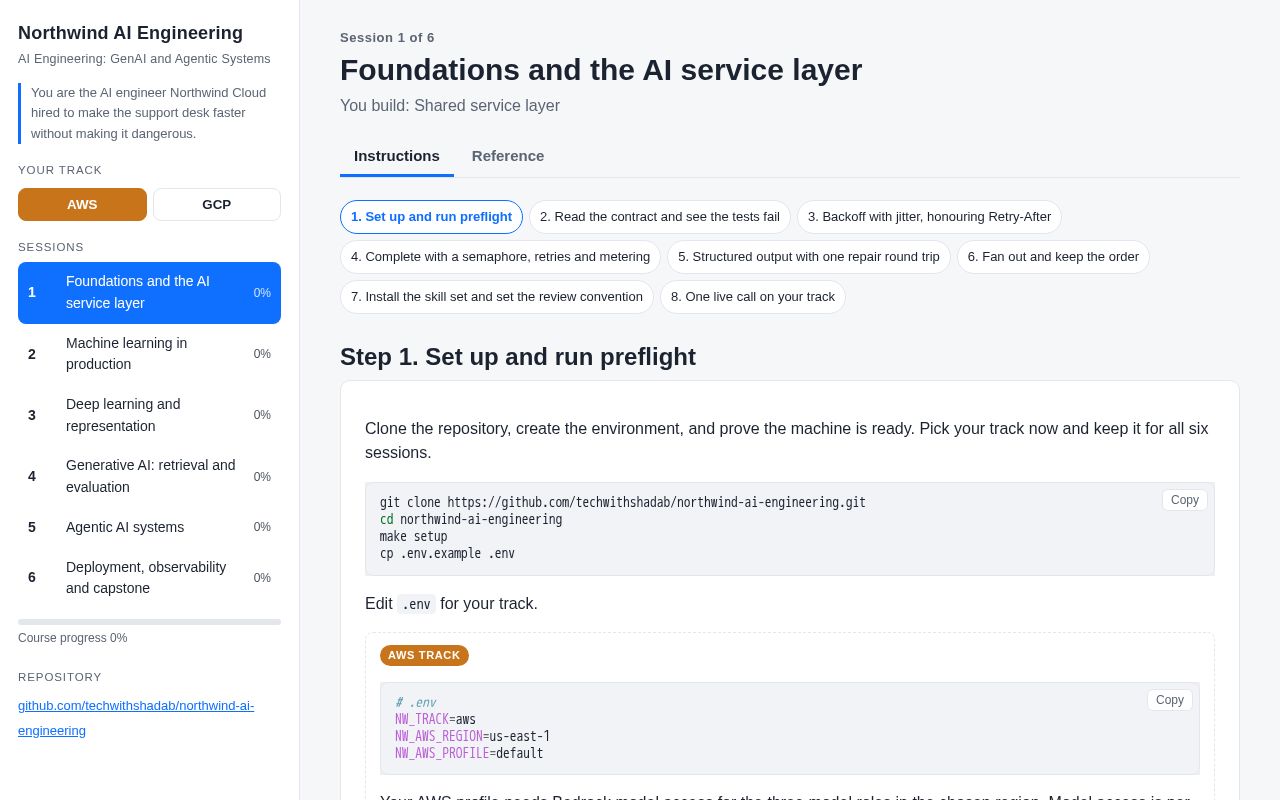The image size is (1280, 800).
Task: Click the 'NW_AWS_REGION=us-east-1' line
Action: [x=472, y=737]
